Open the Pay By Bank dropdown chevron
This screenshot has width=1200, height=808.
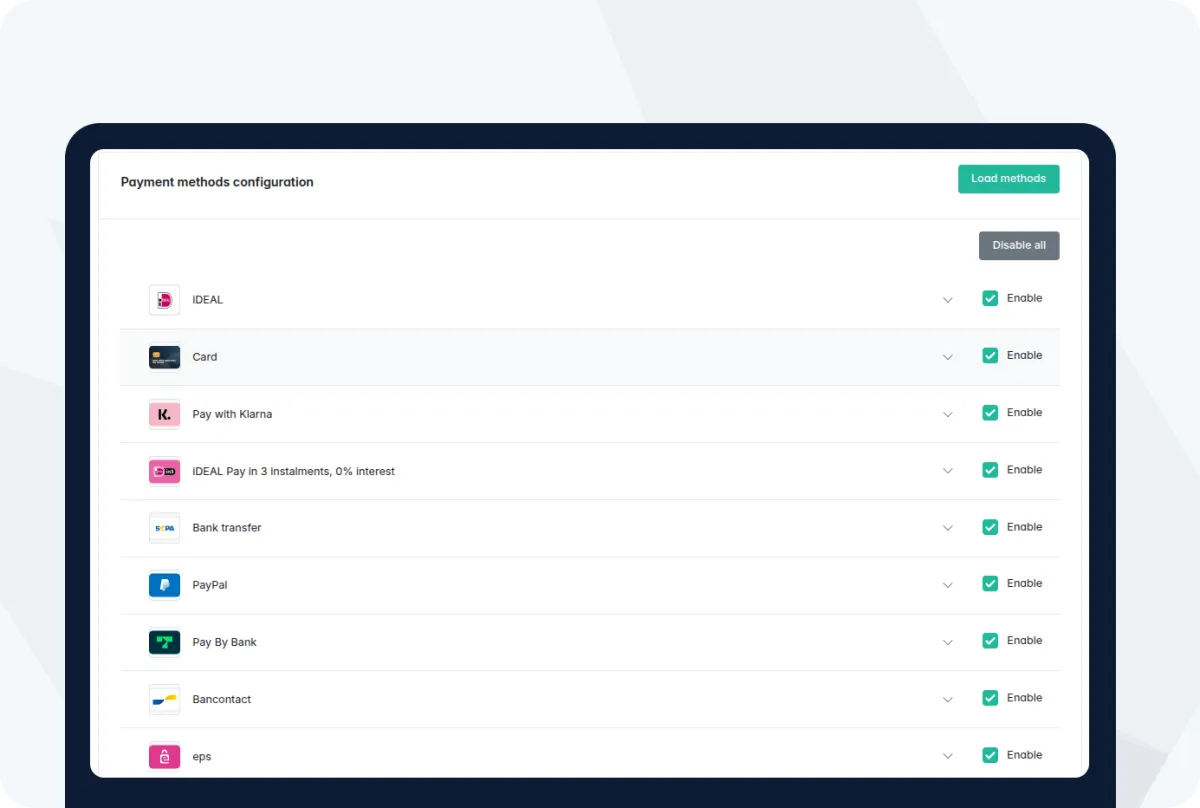click(948, 642)
